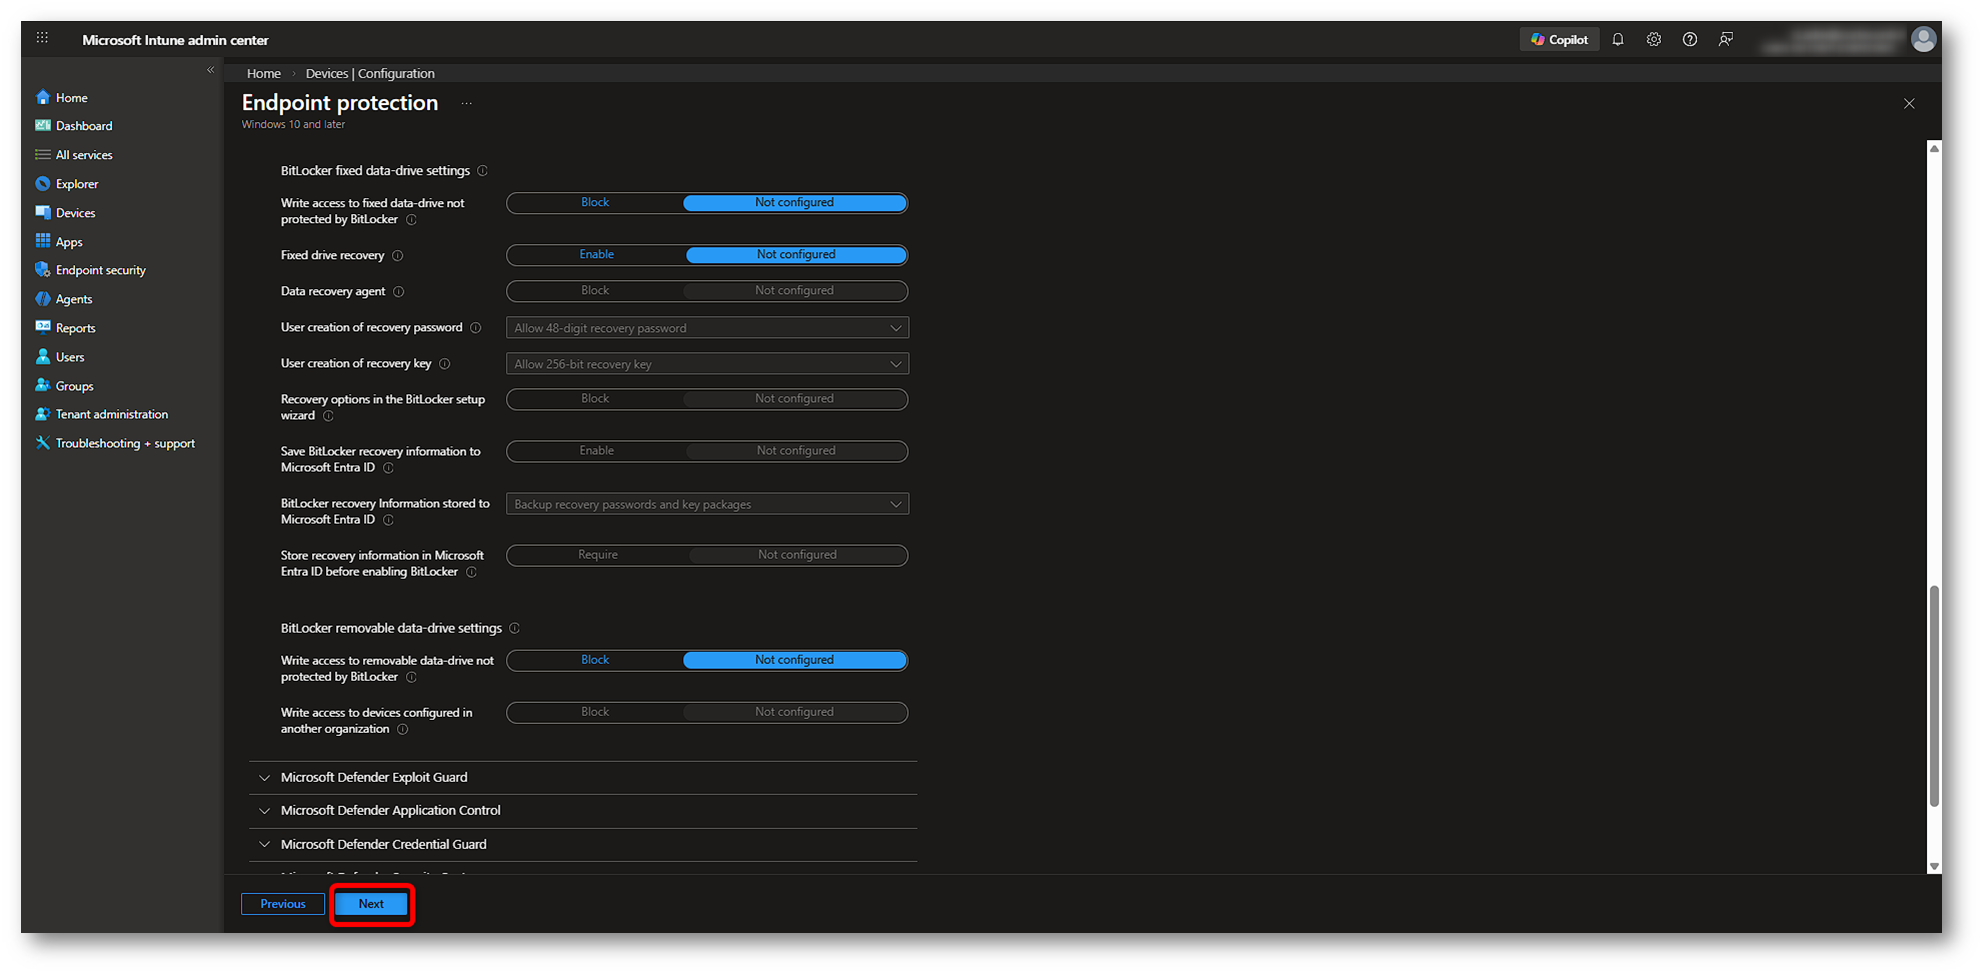The image size is (1984, 975).
Task: Click the scrollbar down arrow
Action: click(x=1934, y=867)
